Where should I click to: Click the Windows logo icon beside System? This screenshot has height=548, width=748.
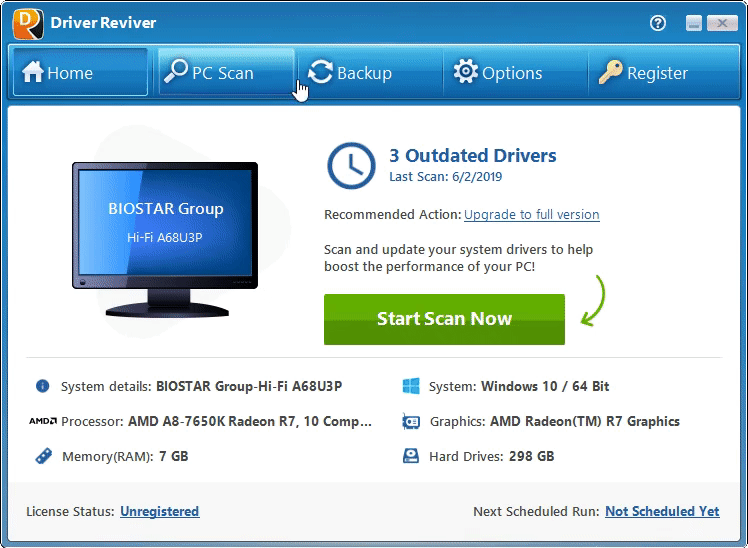click(410, 386)
